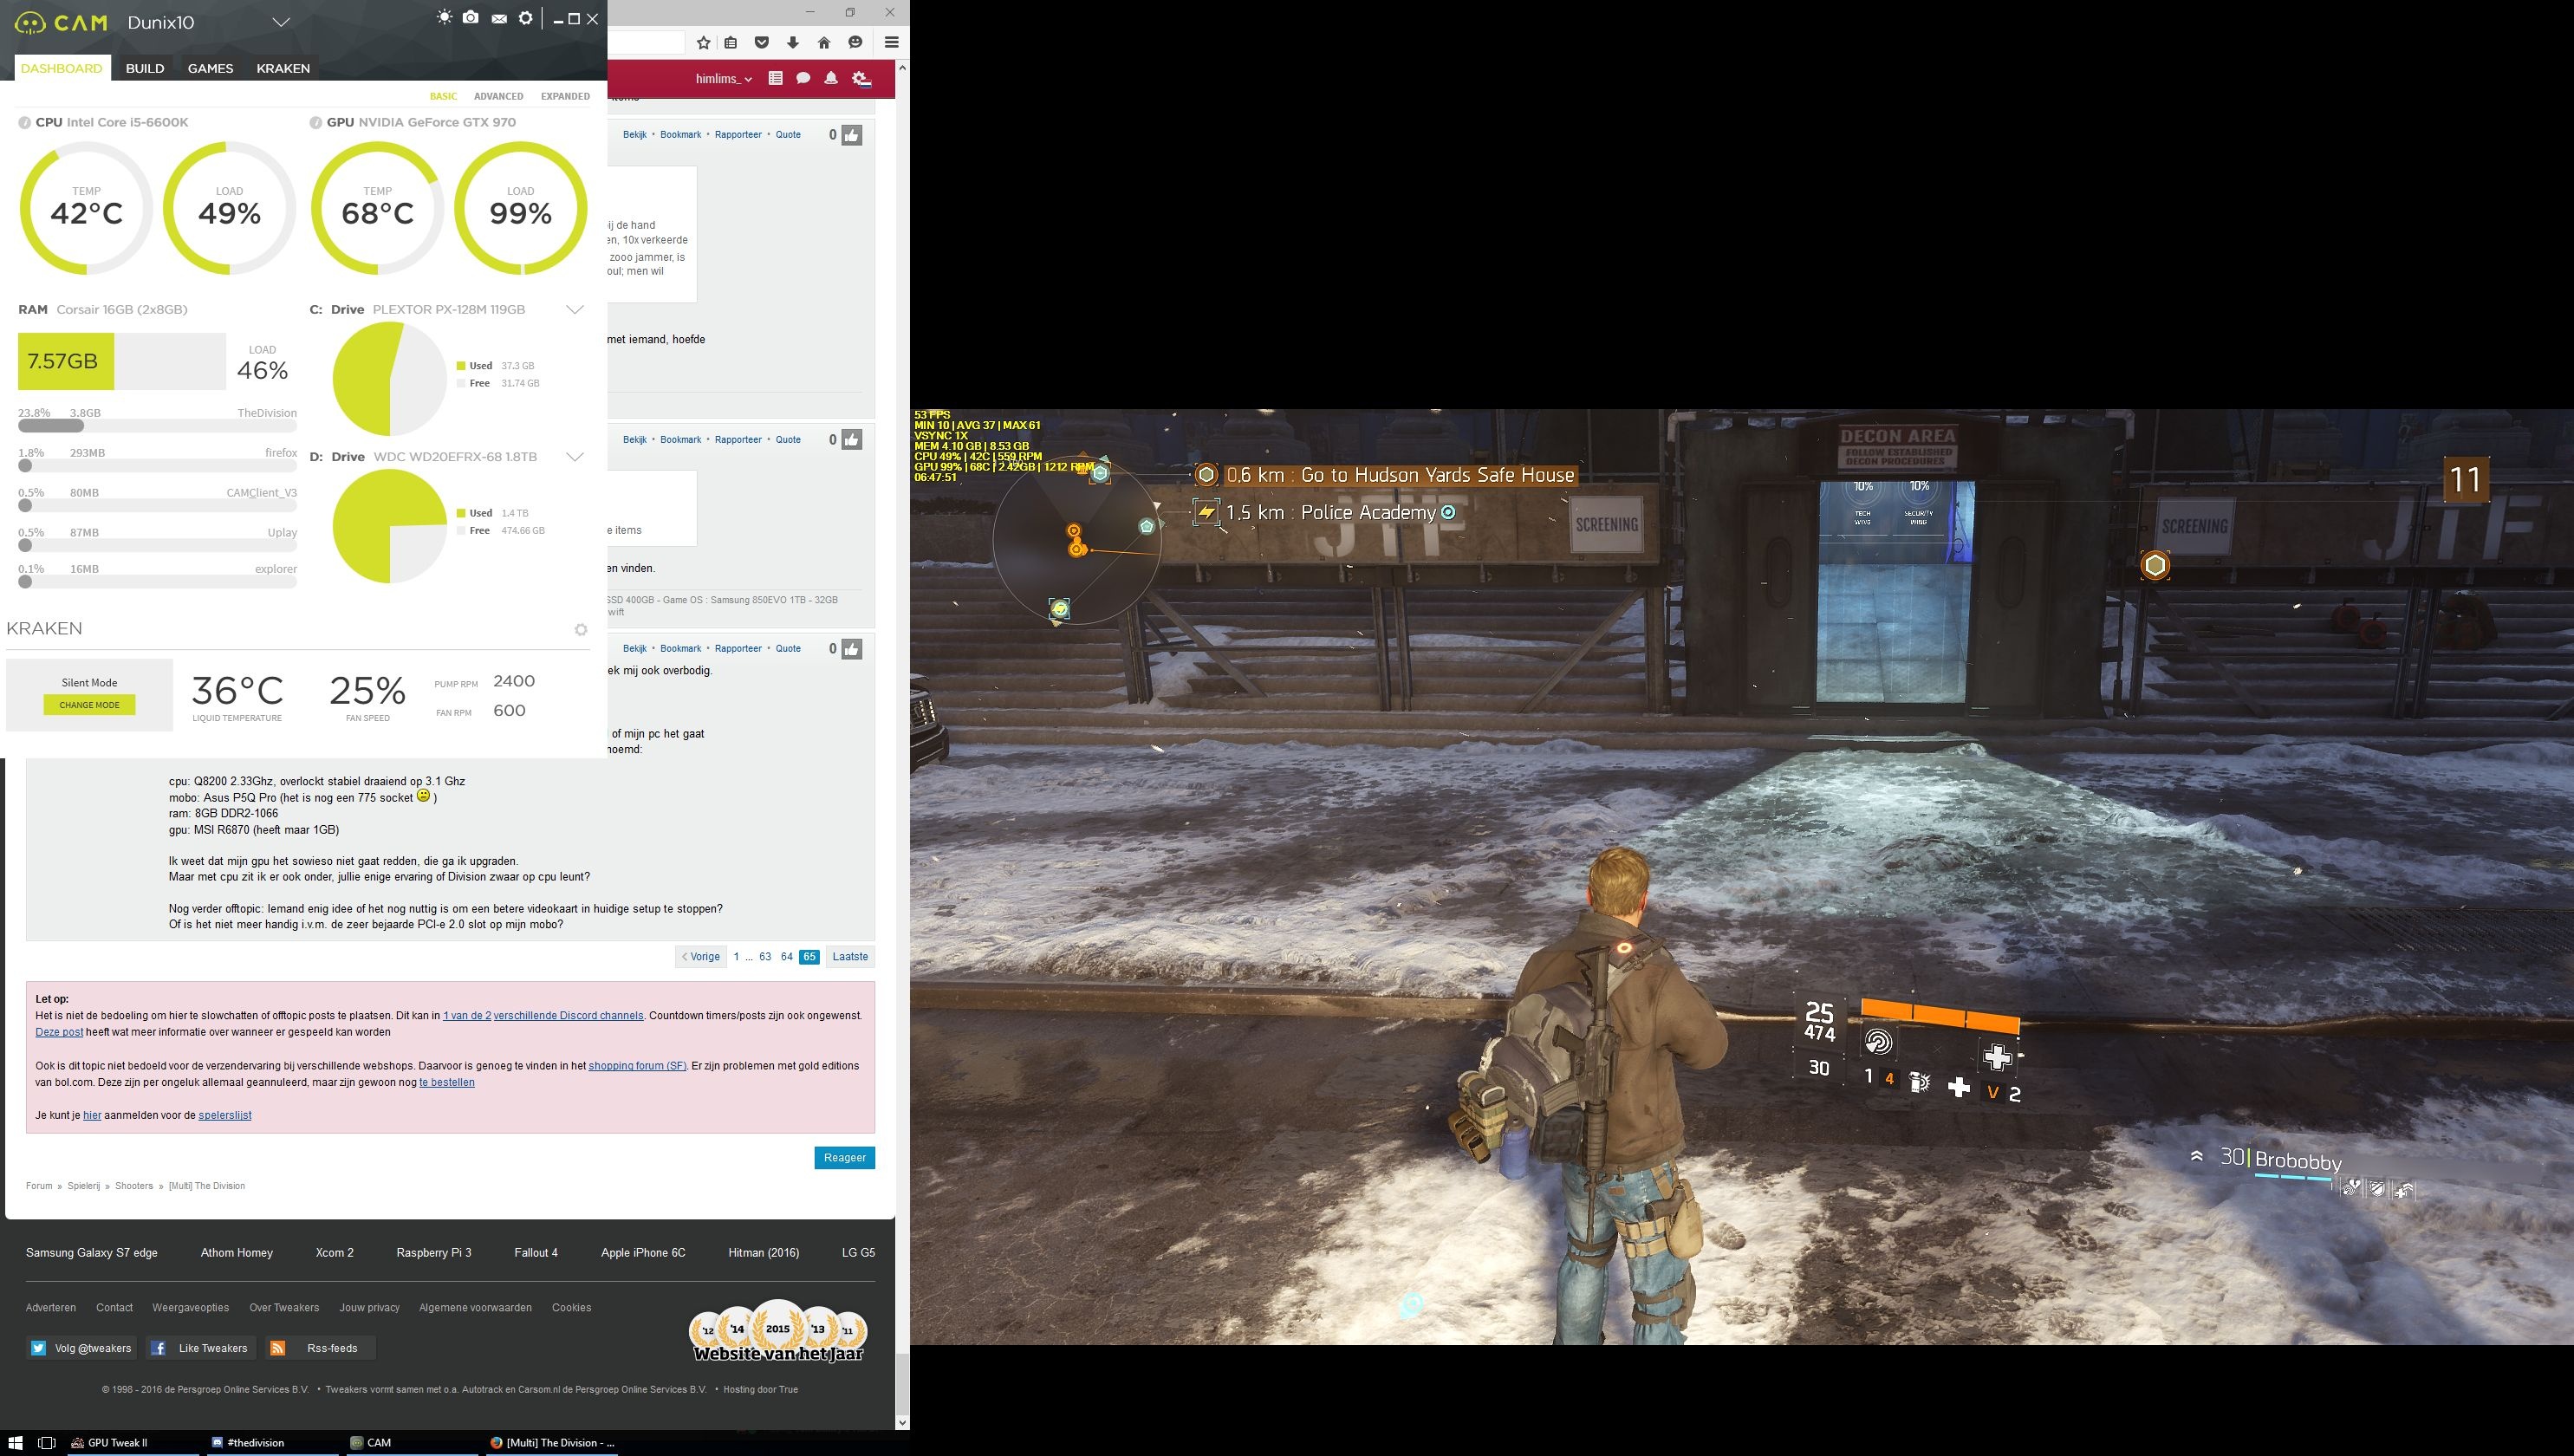Expand the C: Drive chevron
Screen dimensions: 2574x1456
[x=575, y=310]
